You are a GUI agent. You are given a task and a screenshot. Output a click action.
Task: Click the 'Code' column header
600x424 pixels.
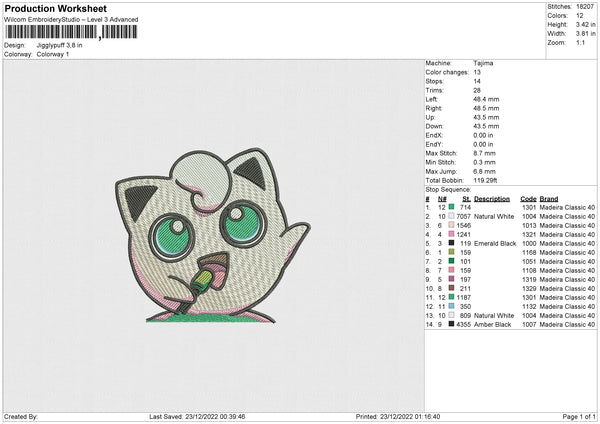pos(528,199)
